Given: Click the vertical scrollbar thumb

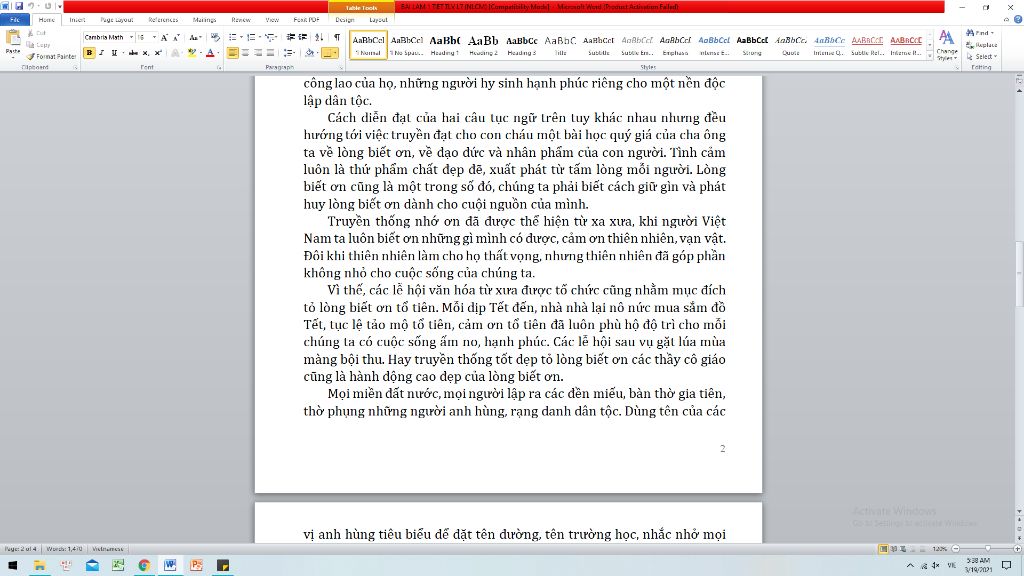Looking at the screenshot, I should pyautogui.click(x=1019, y=274).
